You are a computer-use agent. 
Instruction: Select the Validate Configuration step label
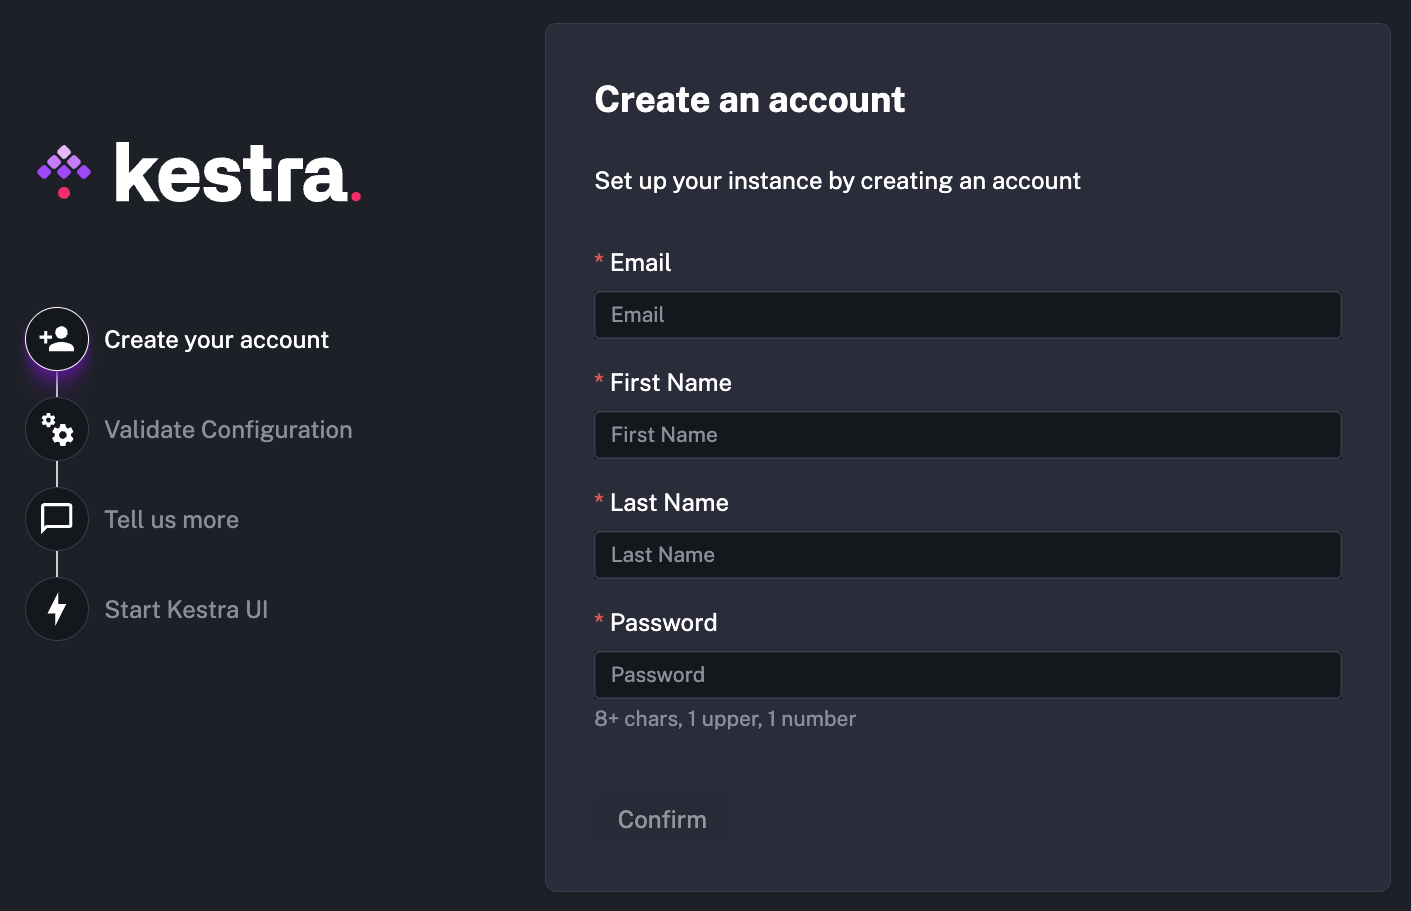click(228, 429)
